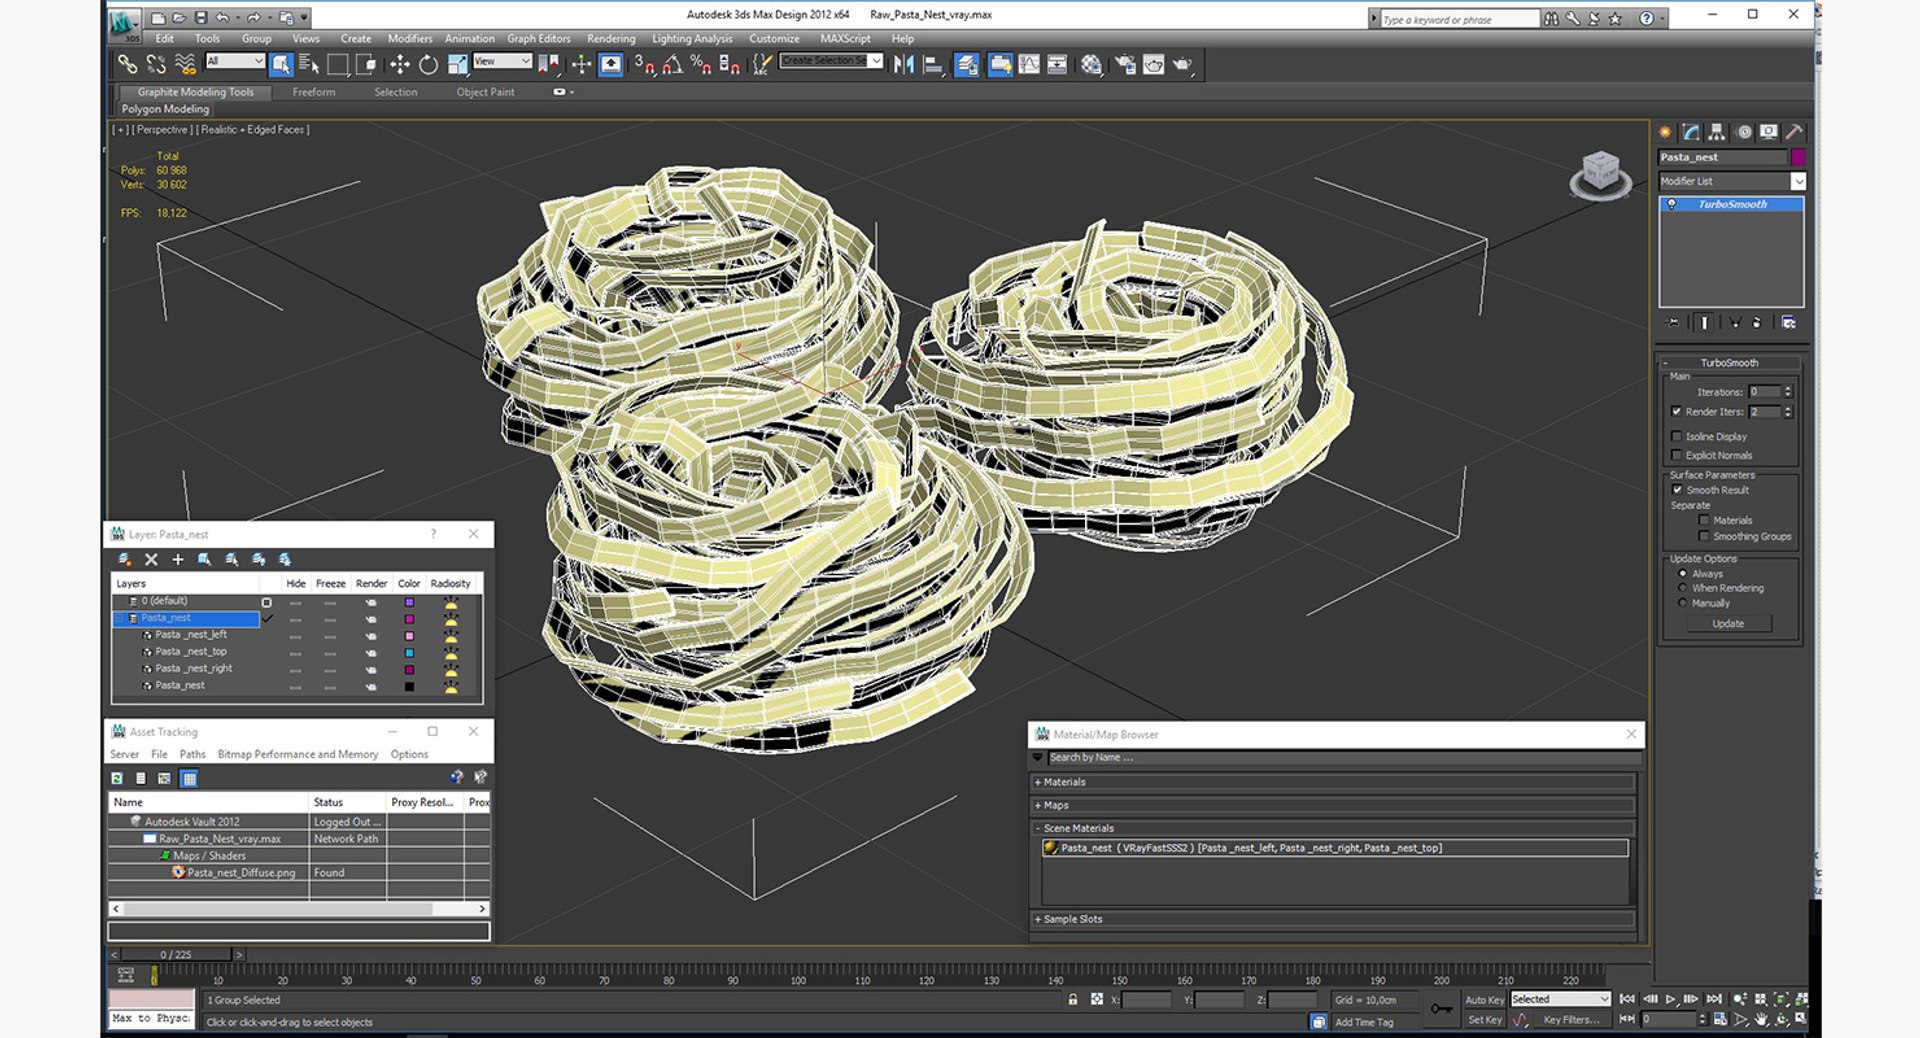Choose the Select and Move tool
Image resolution: width=1920 pixels, height=1038 pixels.
(399, 65)
